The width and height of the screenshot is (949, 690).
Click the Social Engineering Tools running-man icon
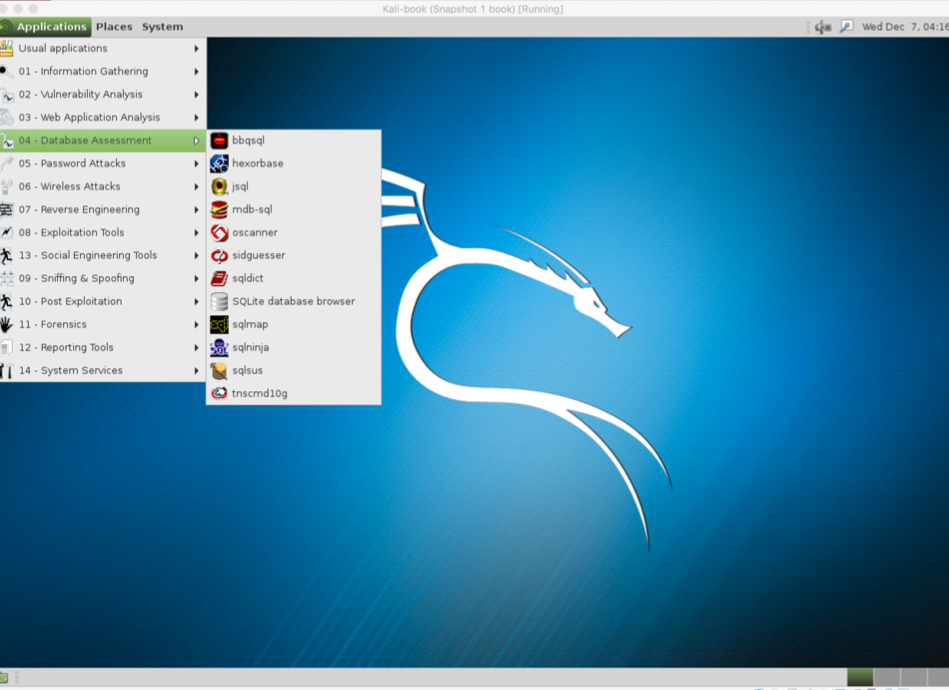7,255
